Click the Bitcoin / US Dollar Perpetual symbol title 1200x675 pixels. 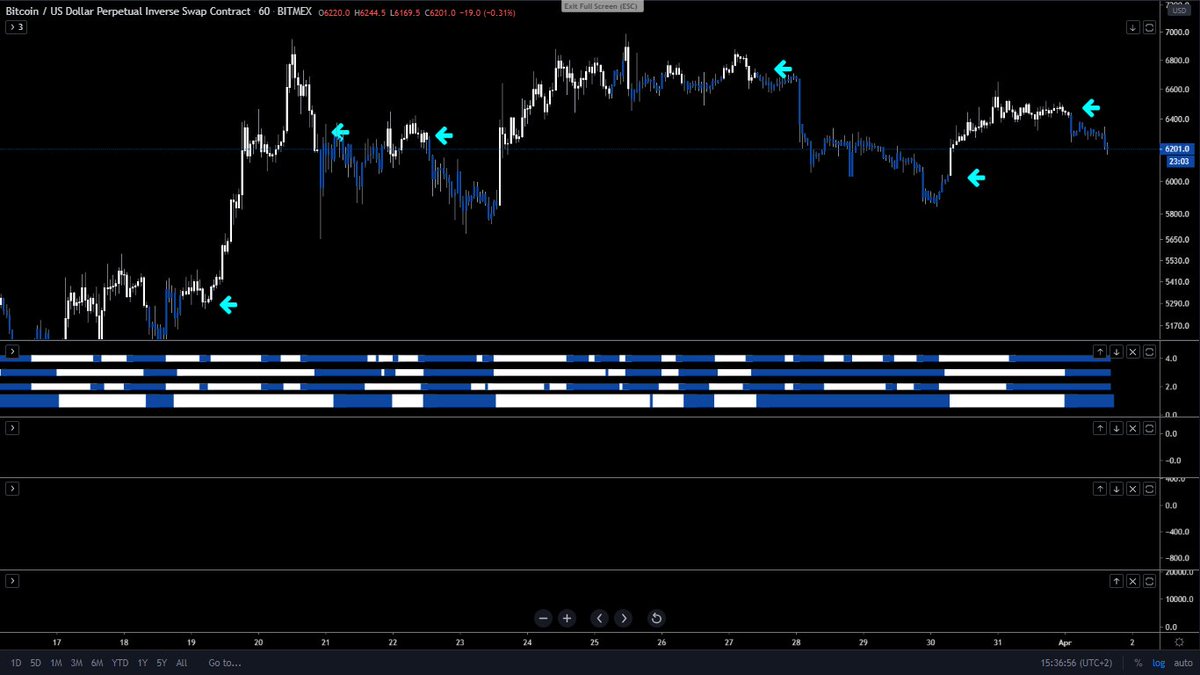coord(128,10)
